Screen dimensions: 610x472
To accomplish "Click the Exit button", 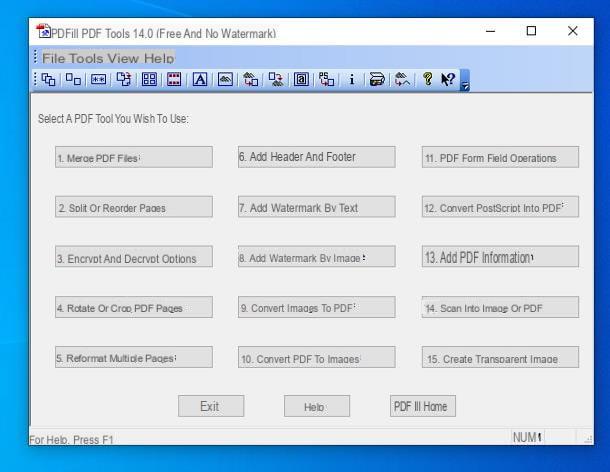I will point(211,406).
